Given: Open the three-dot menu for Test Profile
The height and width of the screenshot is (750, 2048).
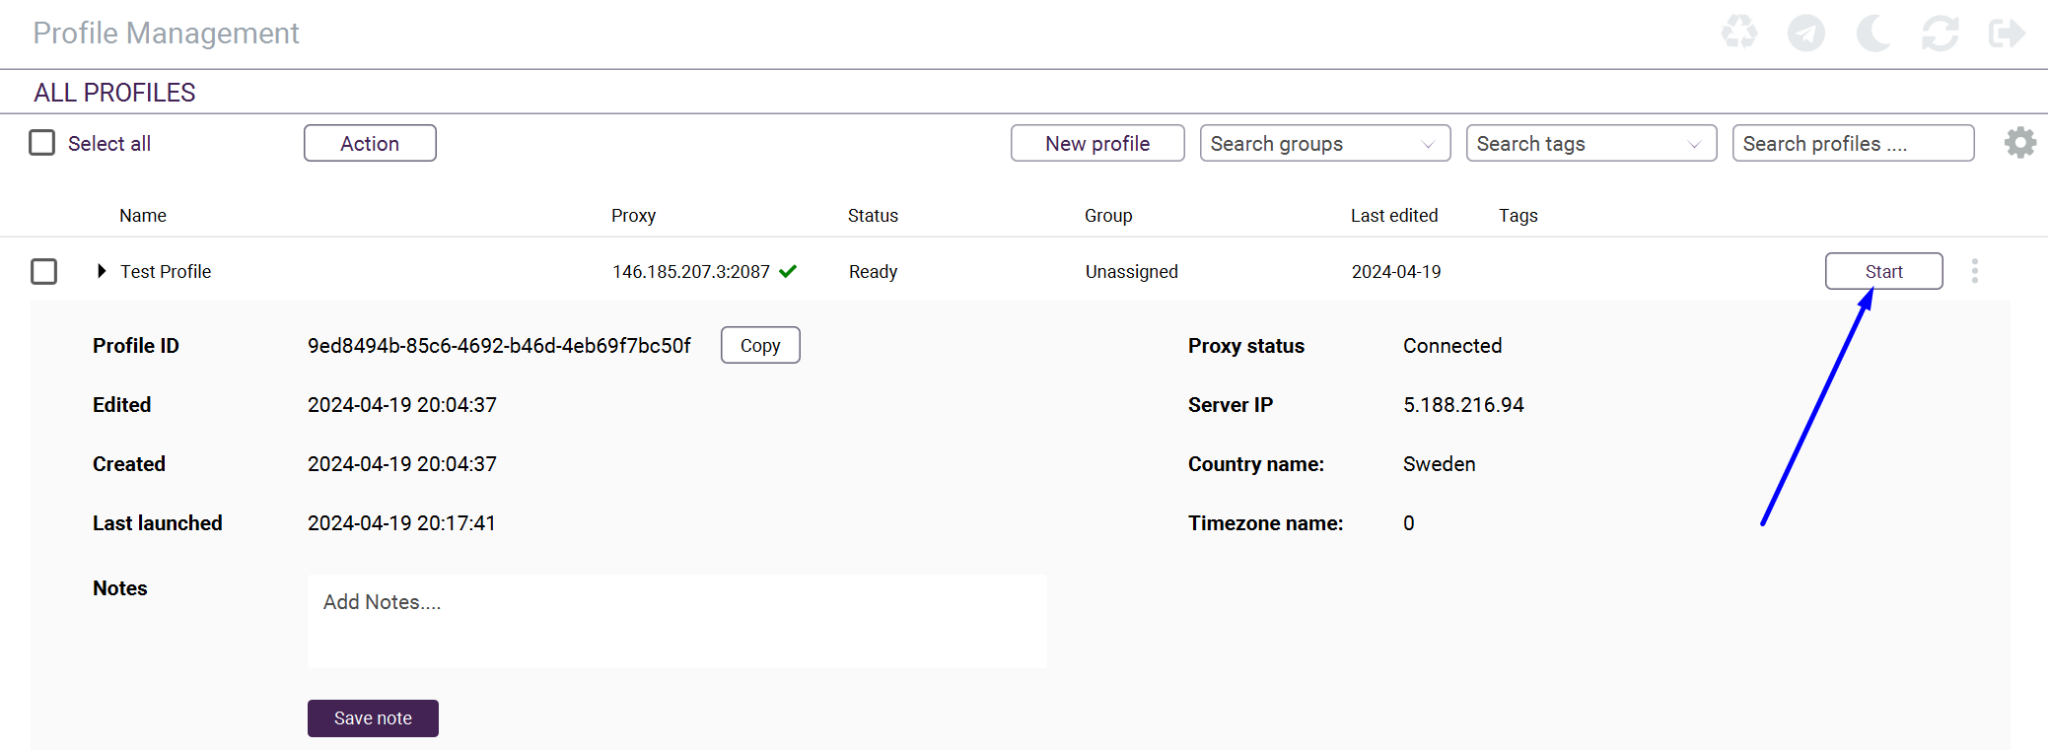Looking at the screenshot, I should tap(1974, 271).
